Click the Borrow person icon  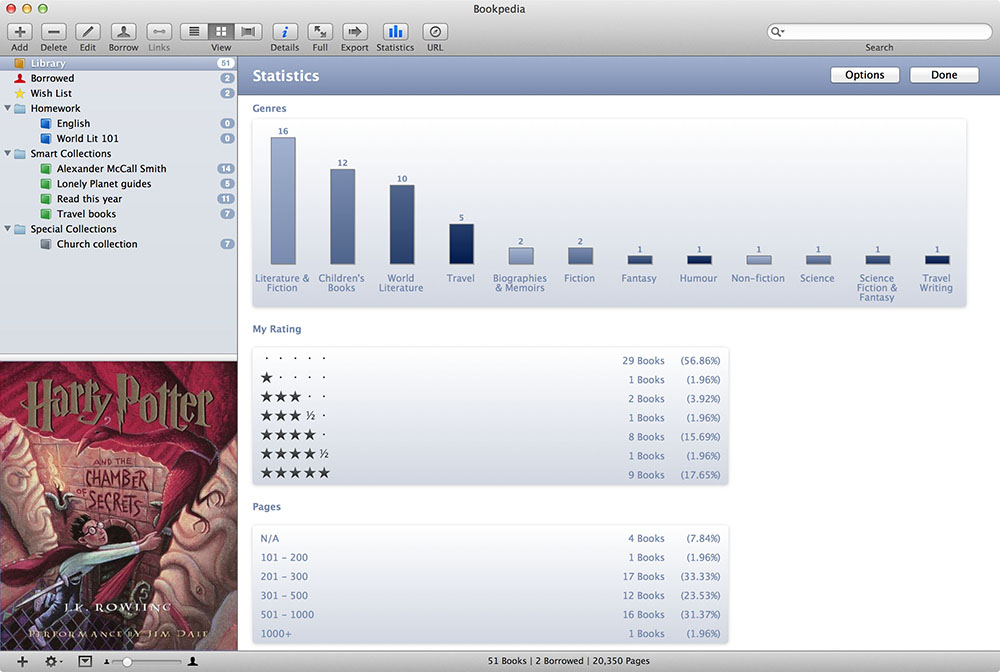coord(124,32)
